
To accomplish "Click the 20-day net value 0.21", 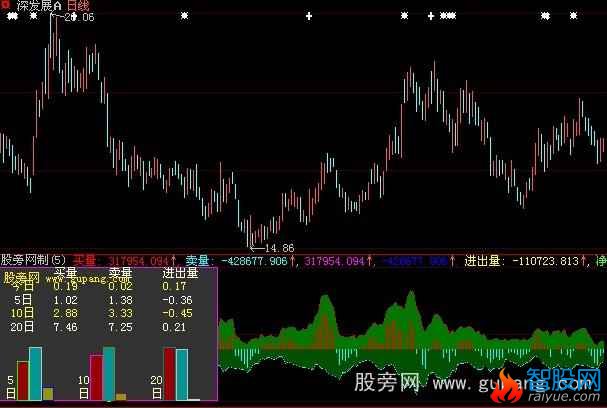I will tap(174, 327).
